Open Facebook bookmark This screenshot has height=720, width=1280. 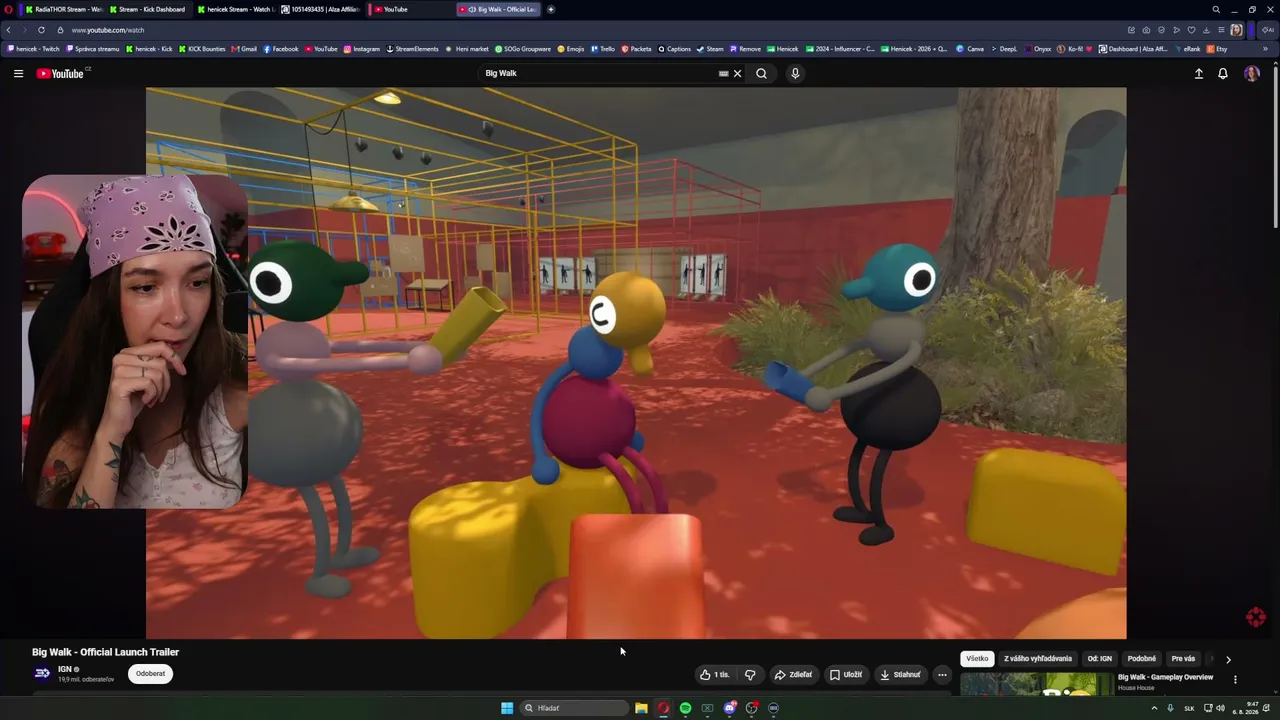(281, 49)
